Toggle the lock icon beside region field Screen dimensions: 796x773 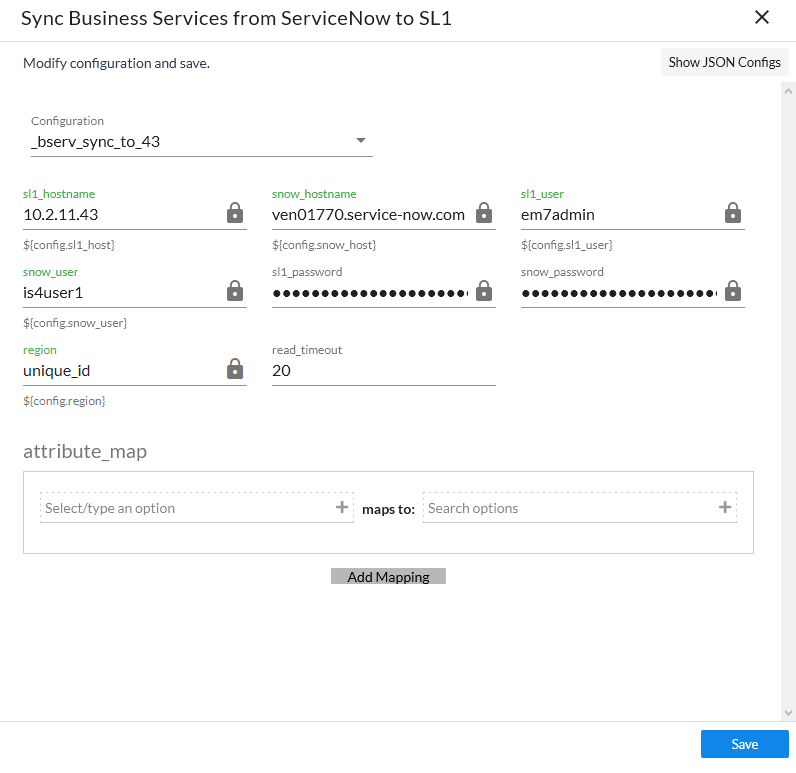[234, 369]
